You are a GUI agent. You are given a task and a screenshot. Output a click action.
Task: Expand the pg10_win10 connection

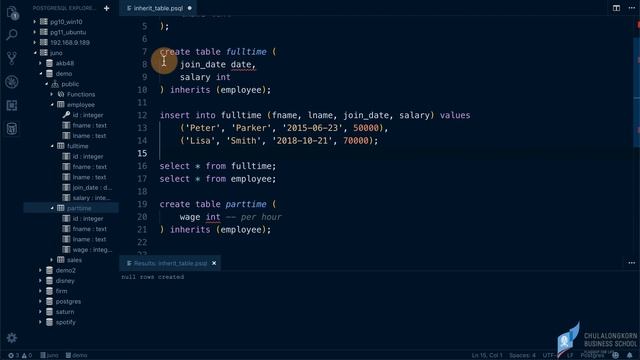(x=35, y=22)
